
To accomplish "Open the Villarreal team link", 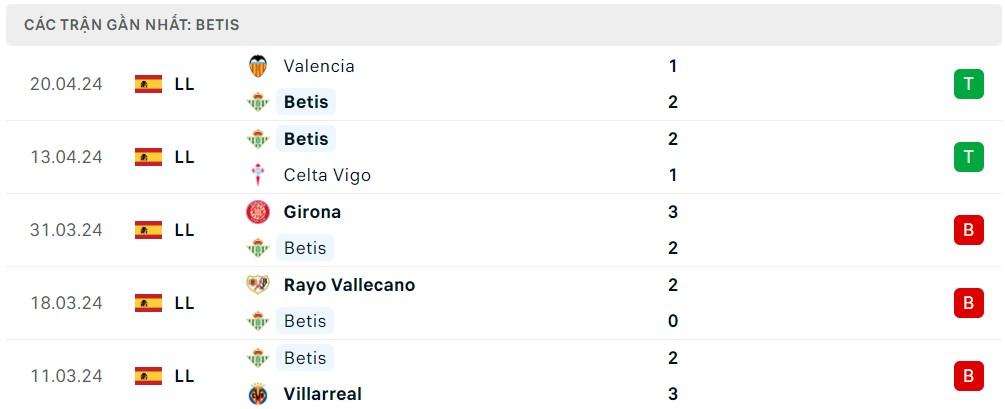I will point(323,394).
